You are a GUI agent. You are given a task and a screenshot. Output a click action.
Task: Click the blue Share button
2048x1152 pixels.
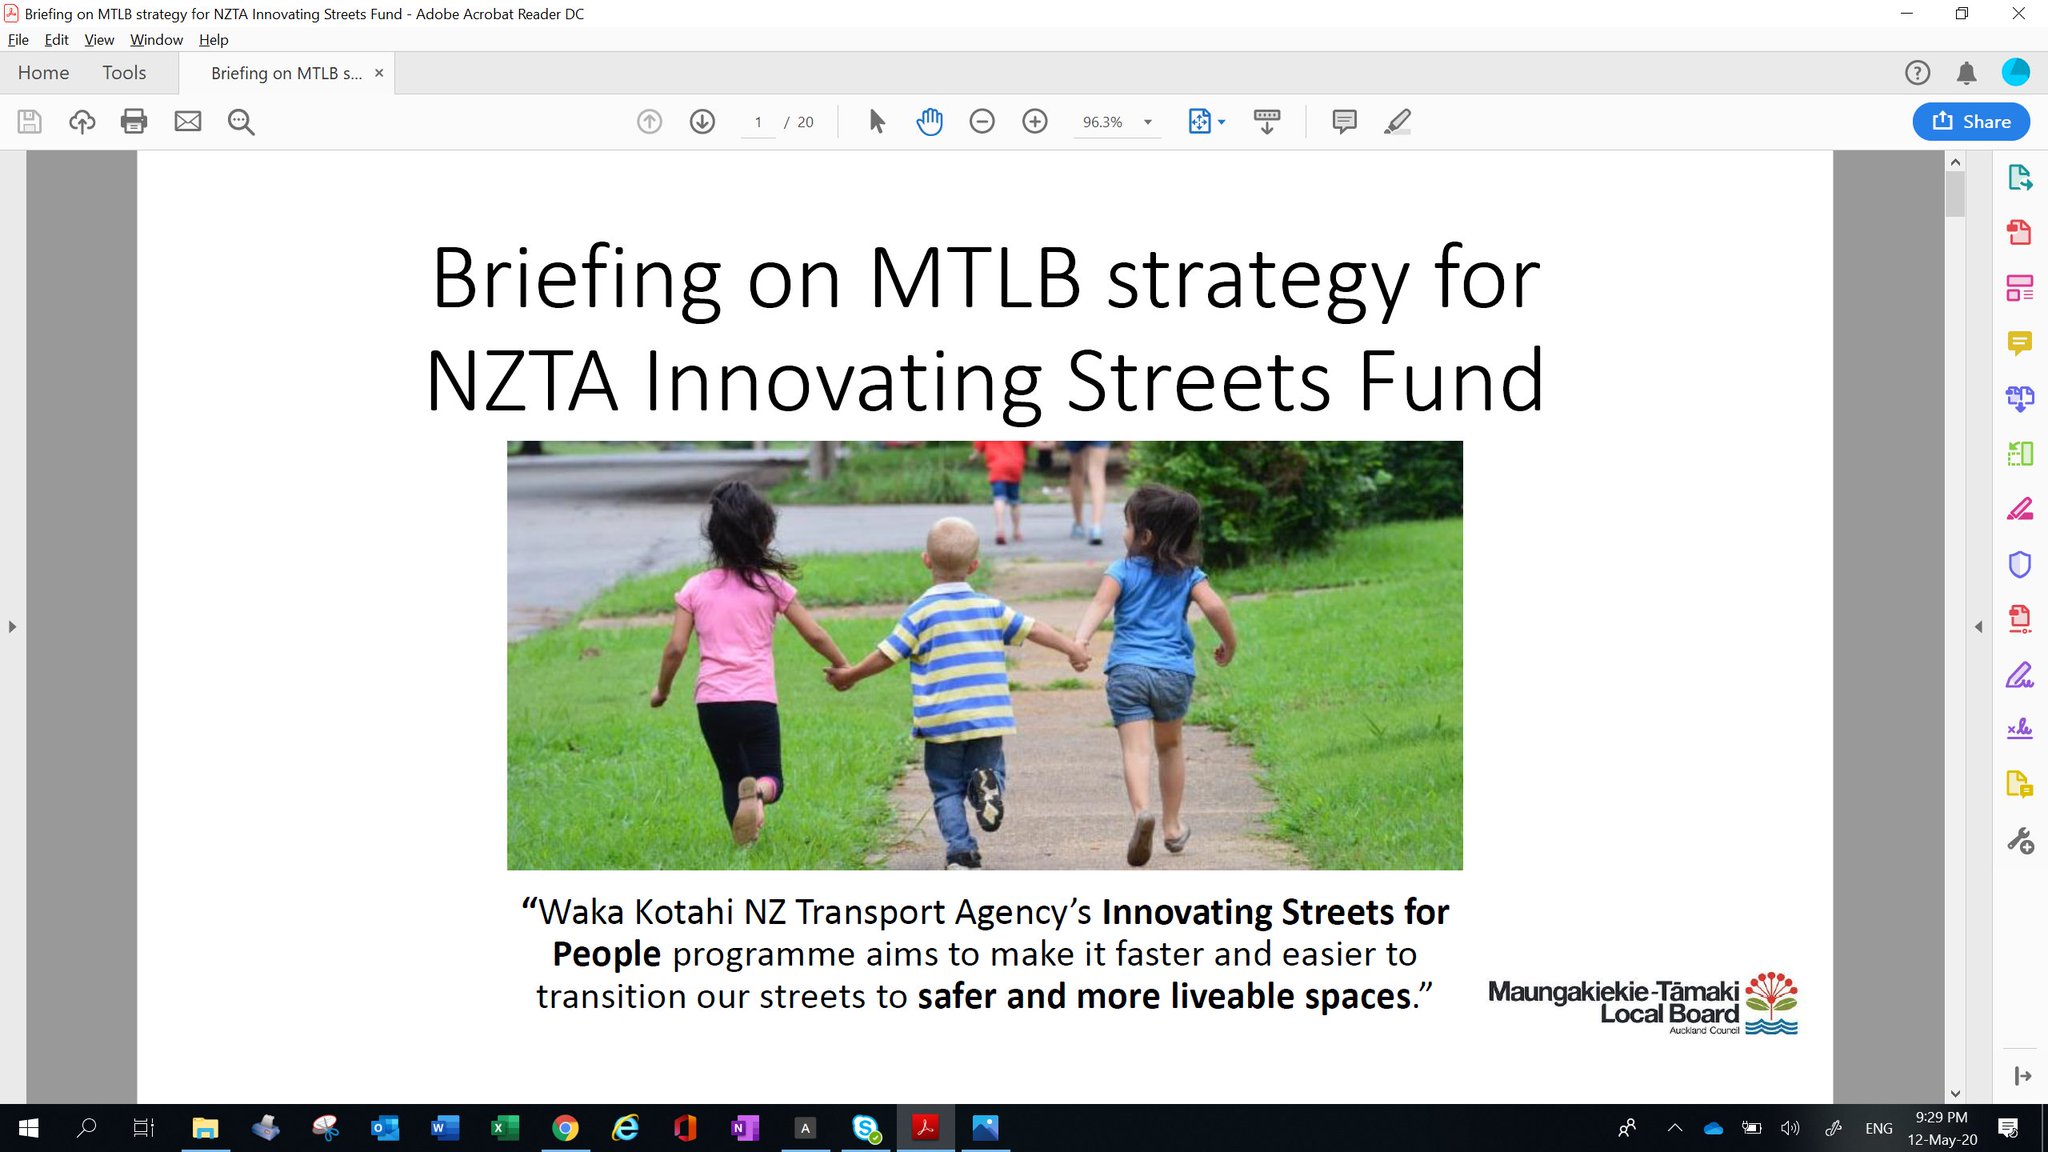pos(1971,121)
